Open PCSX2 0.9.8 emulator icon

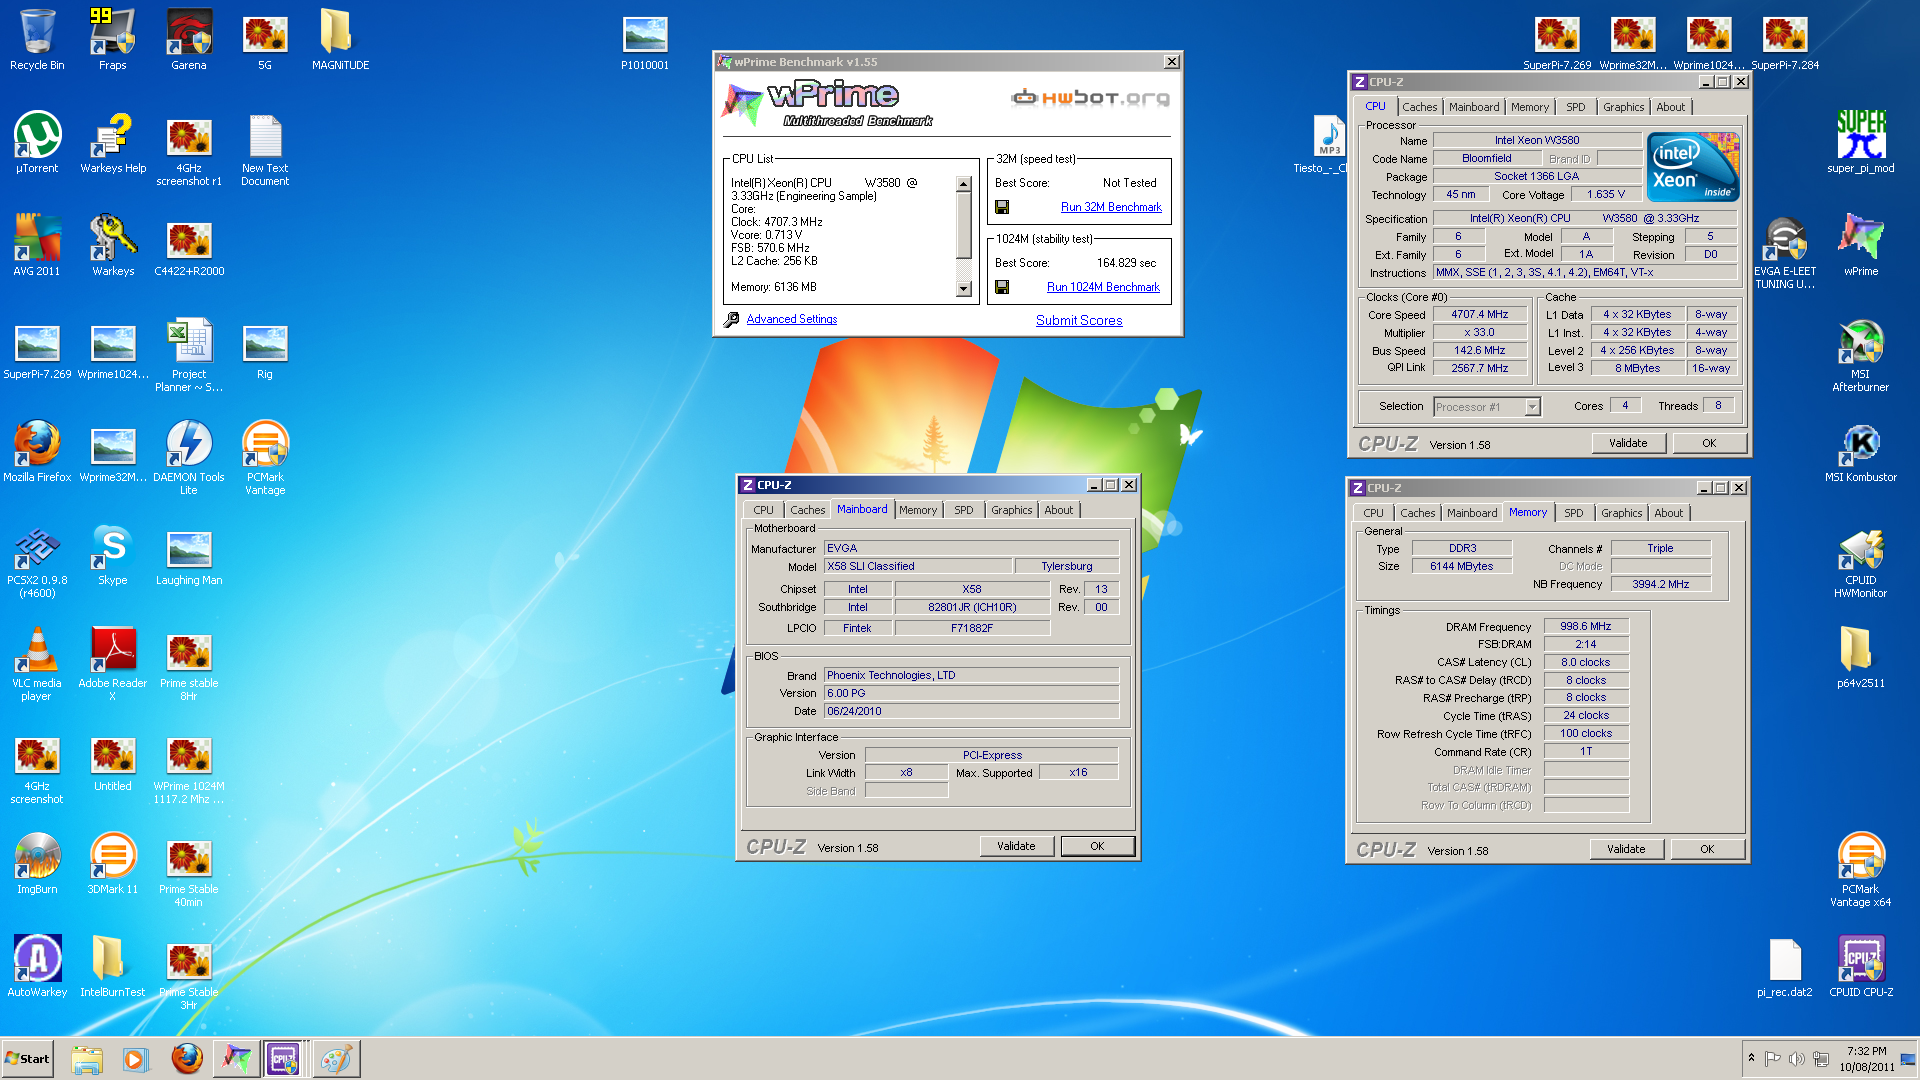pos(37,561)
